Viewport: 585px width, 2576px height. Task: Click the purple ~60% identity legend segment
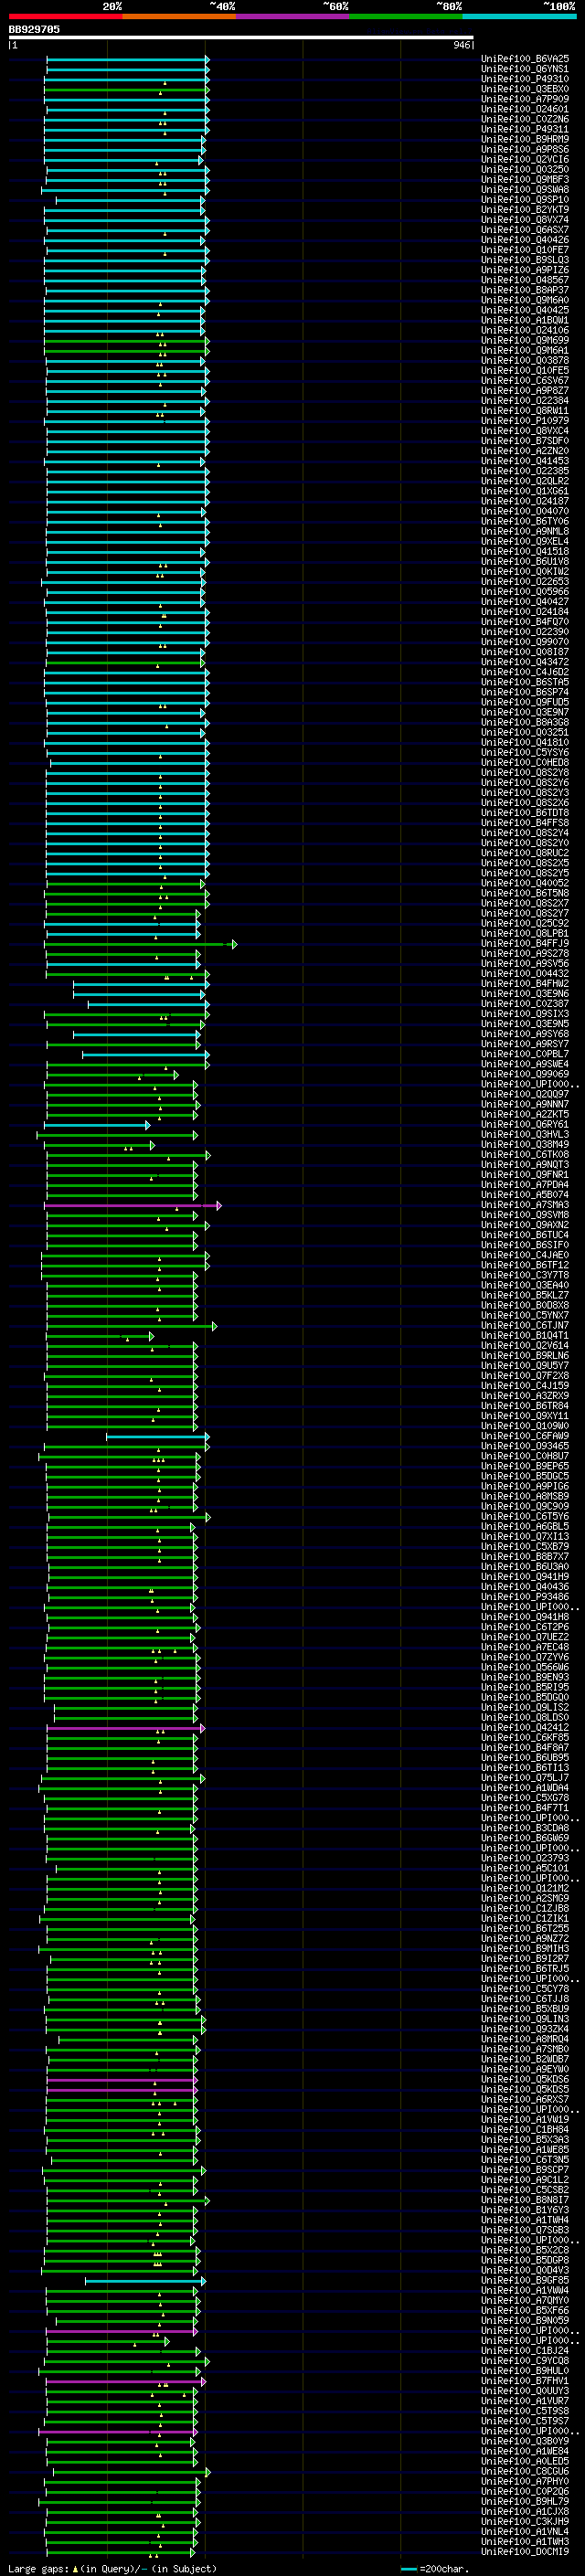point(292,16)
